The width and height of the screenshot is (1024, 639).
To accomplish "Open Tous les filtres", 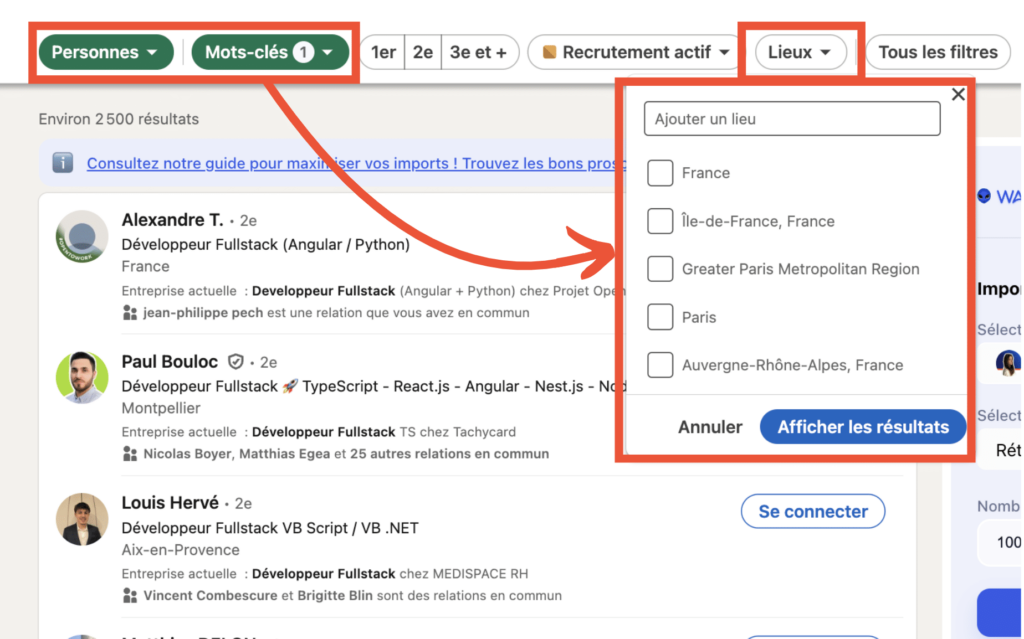I will point(938,52).
